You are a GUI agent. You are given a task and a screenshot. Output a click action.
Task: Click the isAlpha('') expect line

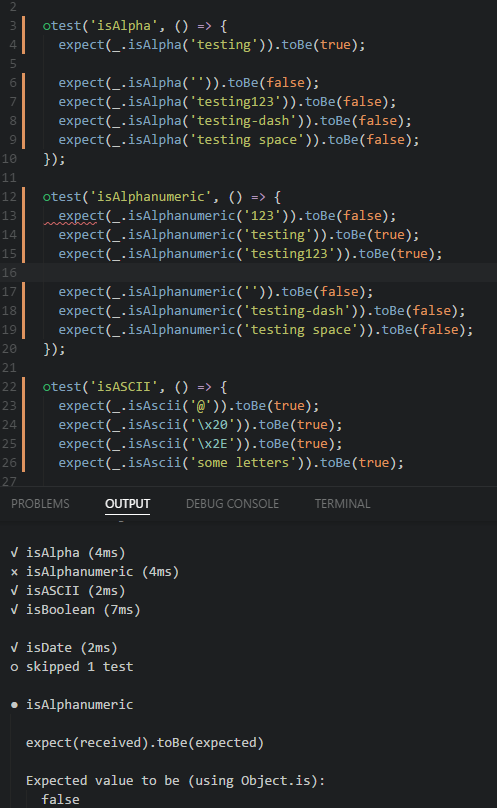(x=189, y=83)
